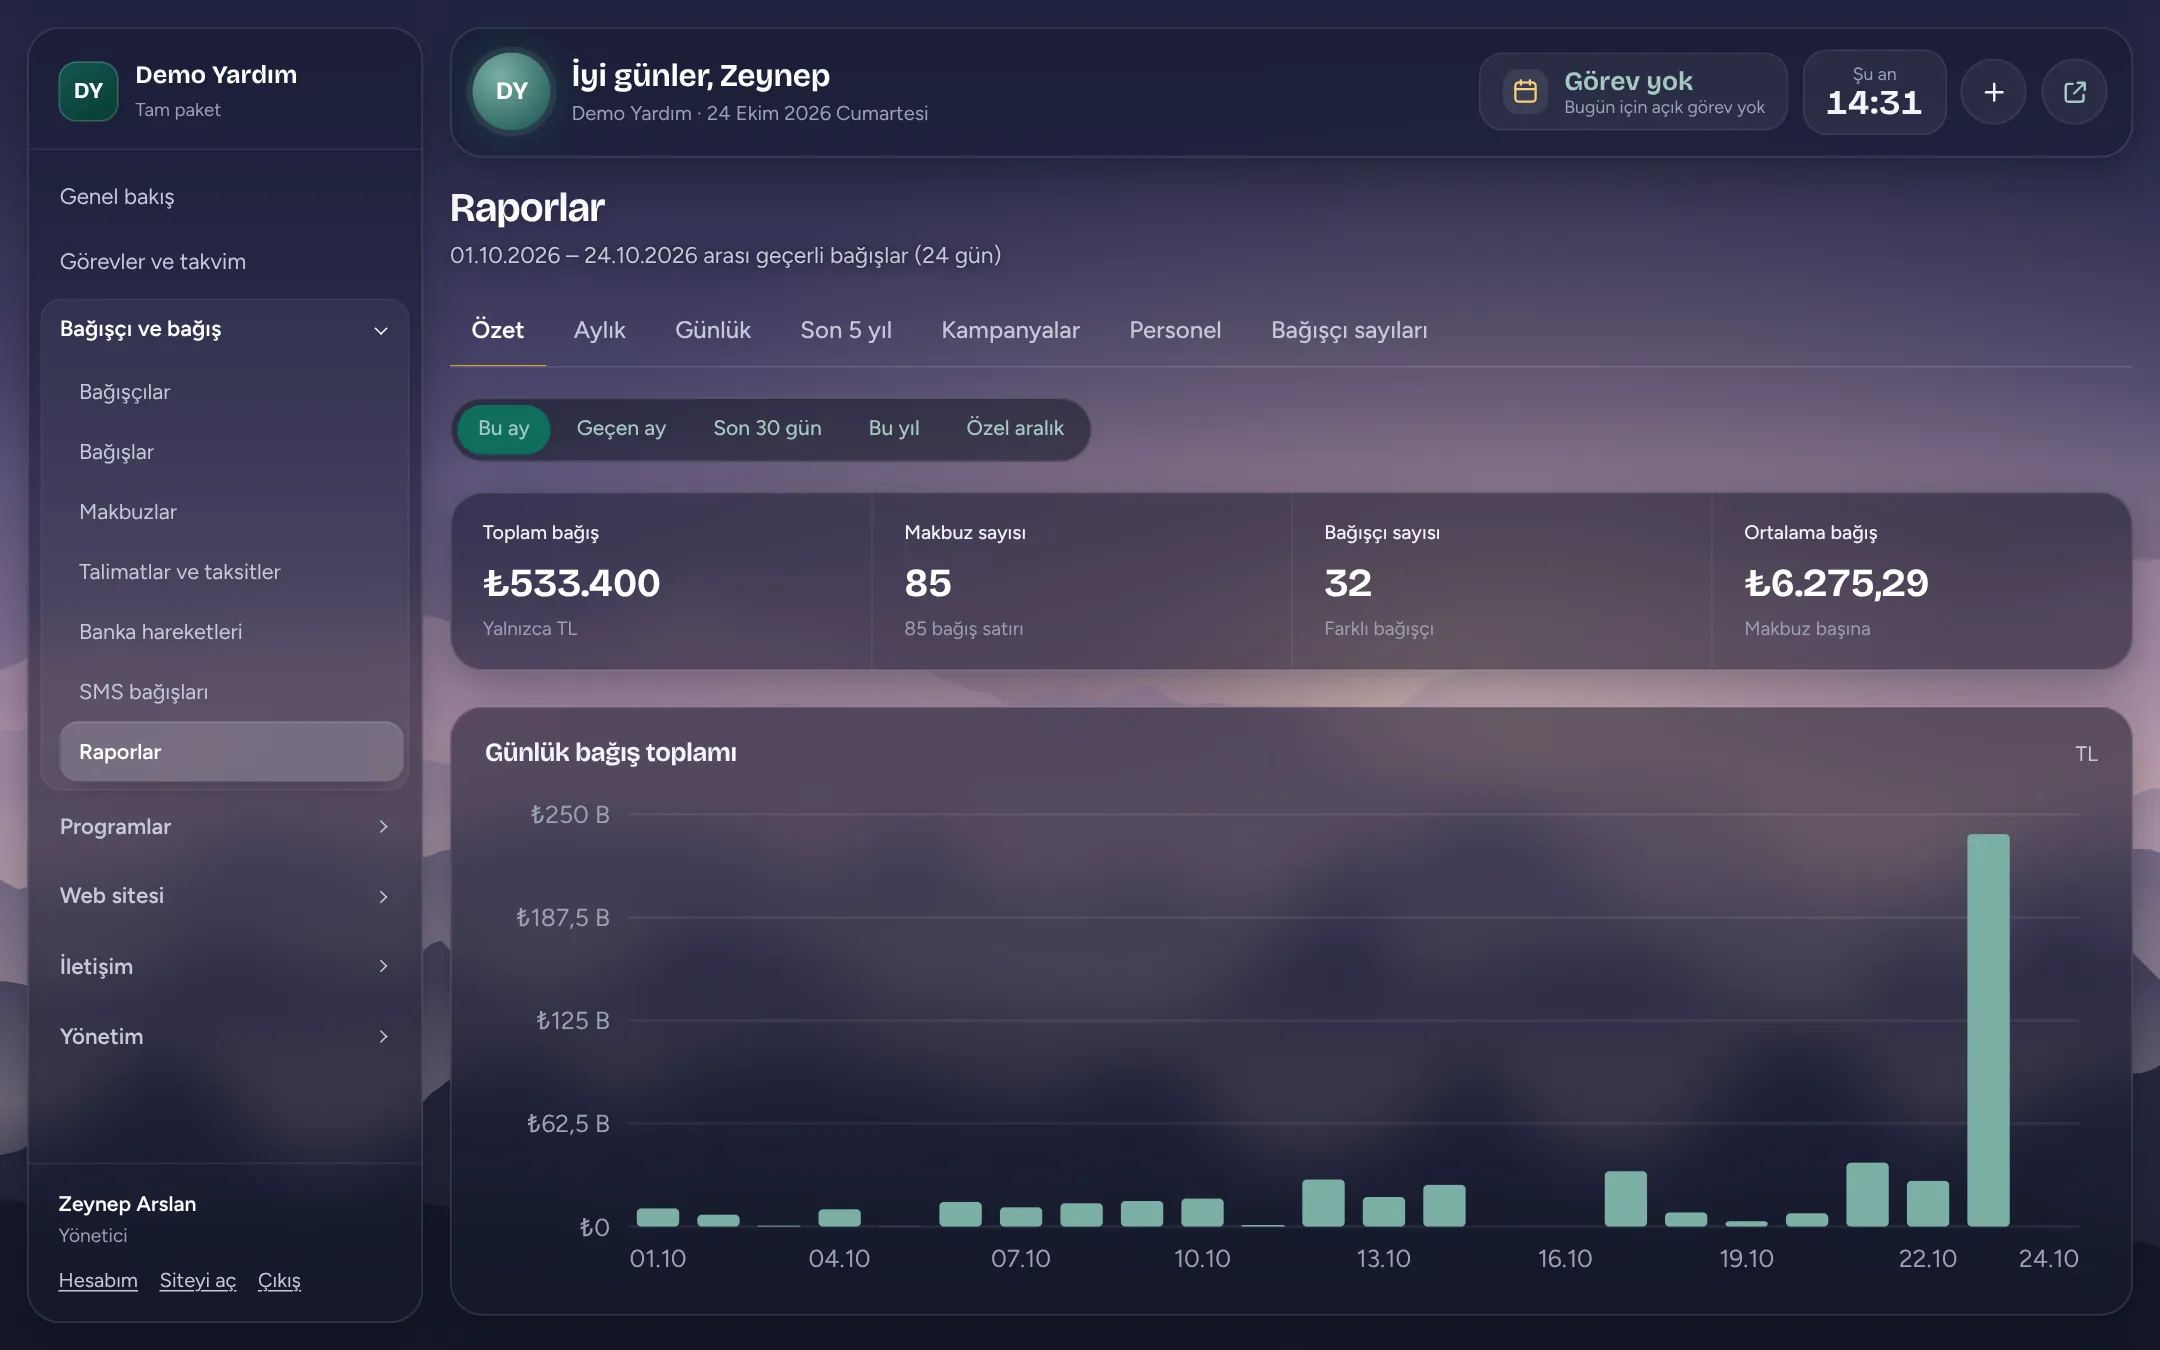Click the Siteyi aç link

[198, 1281]
